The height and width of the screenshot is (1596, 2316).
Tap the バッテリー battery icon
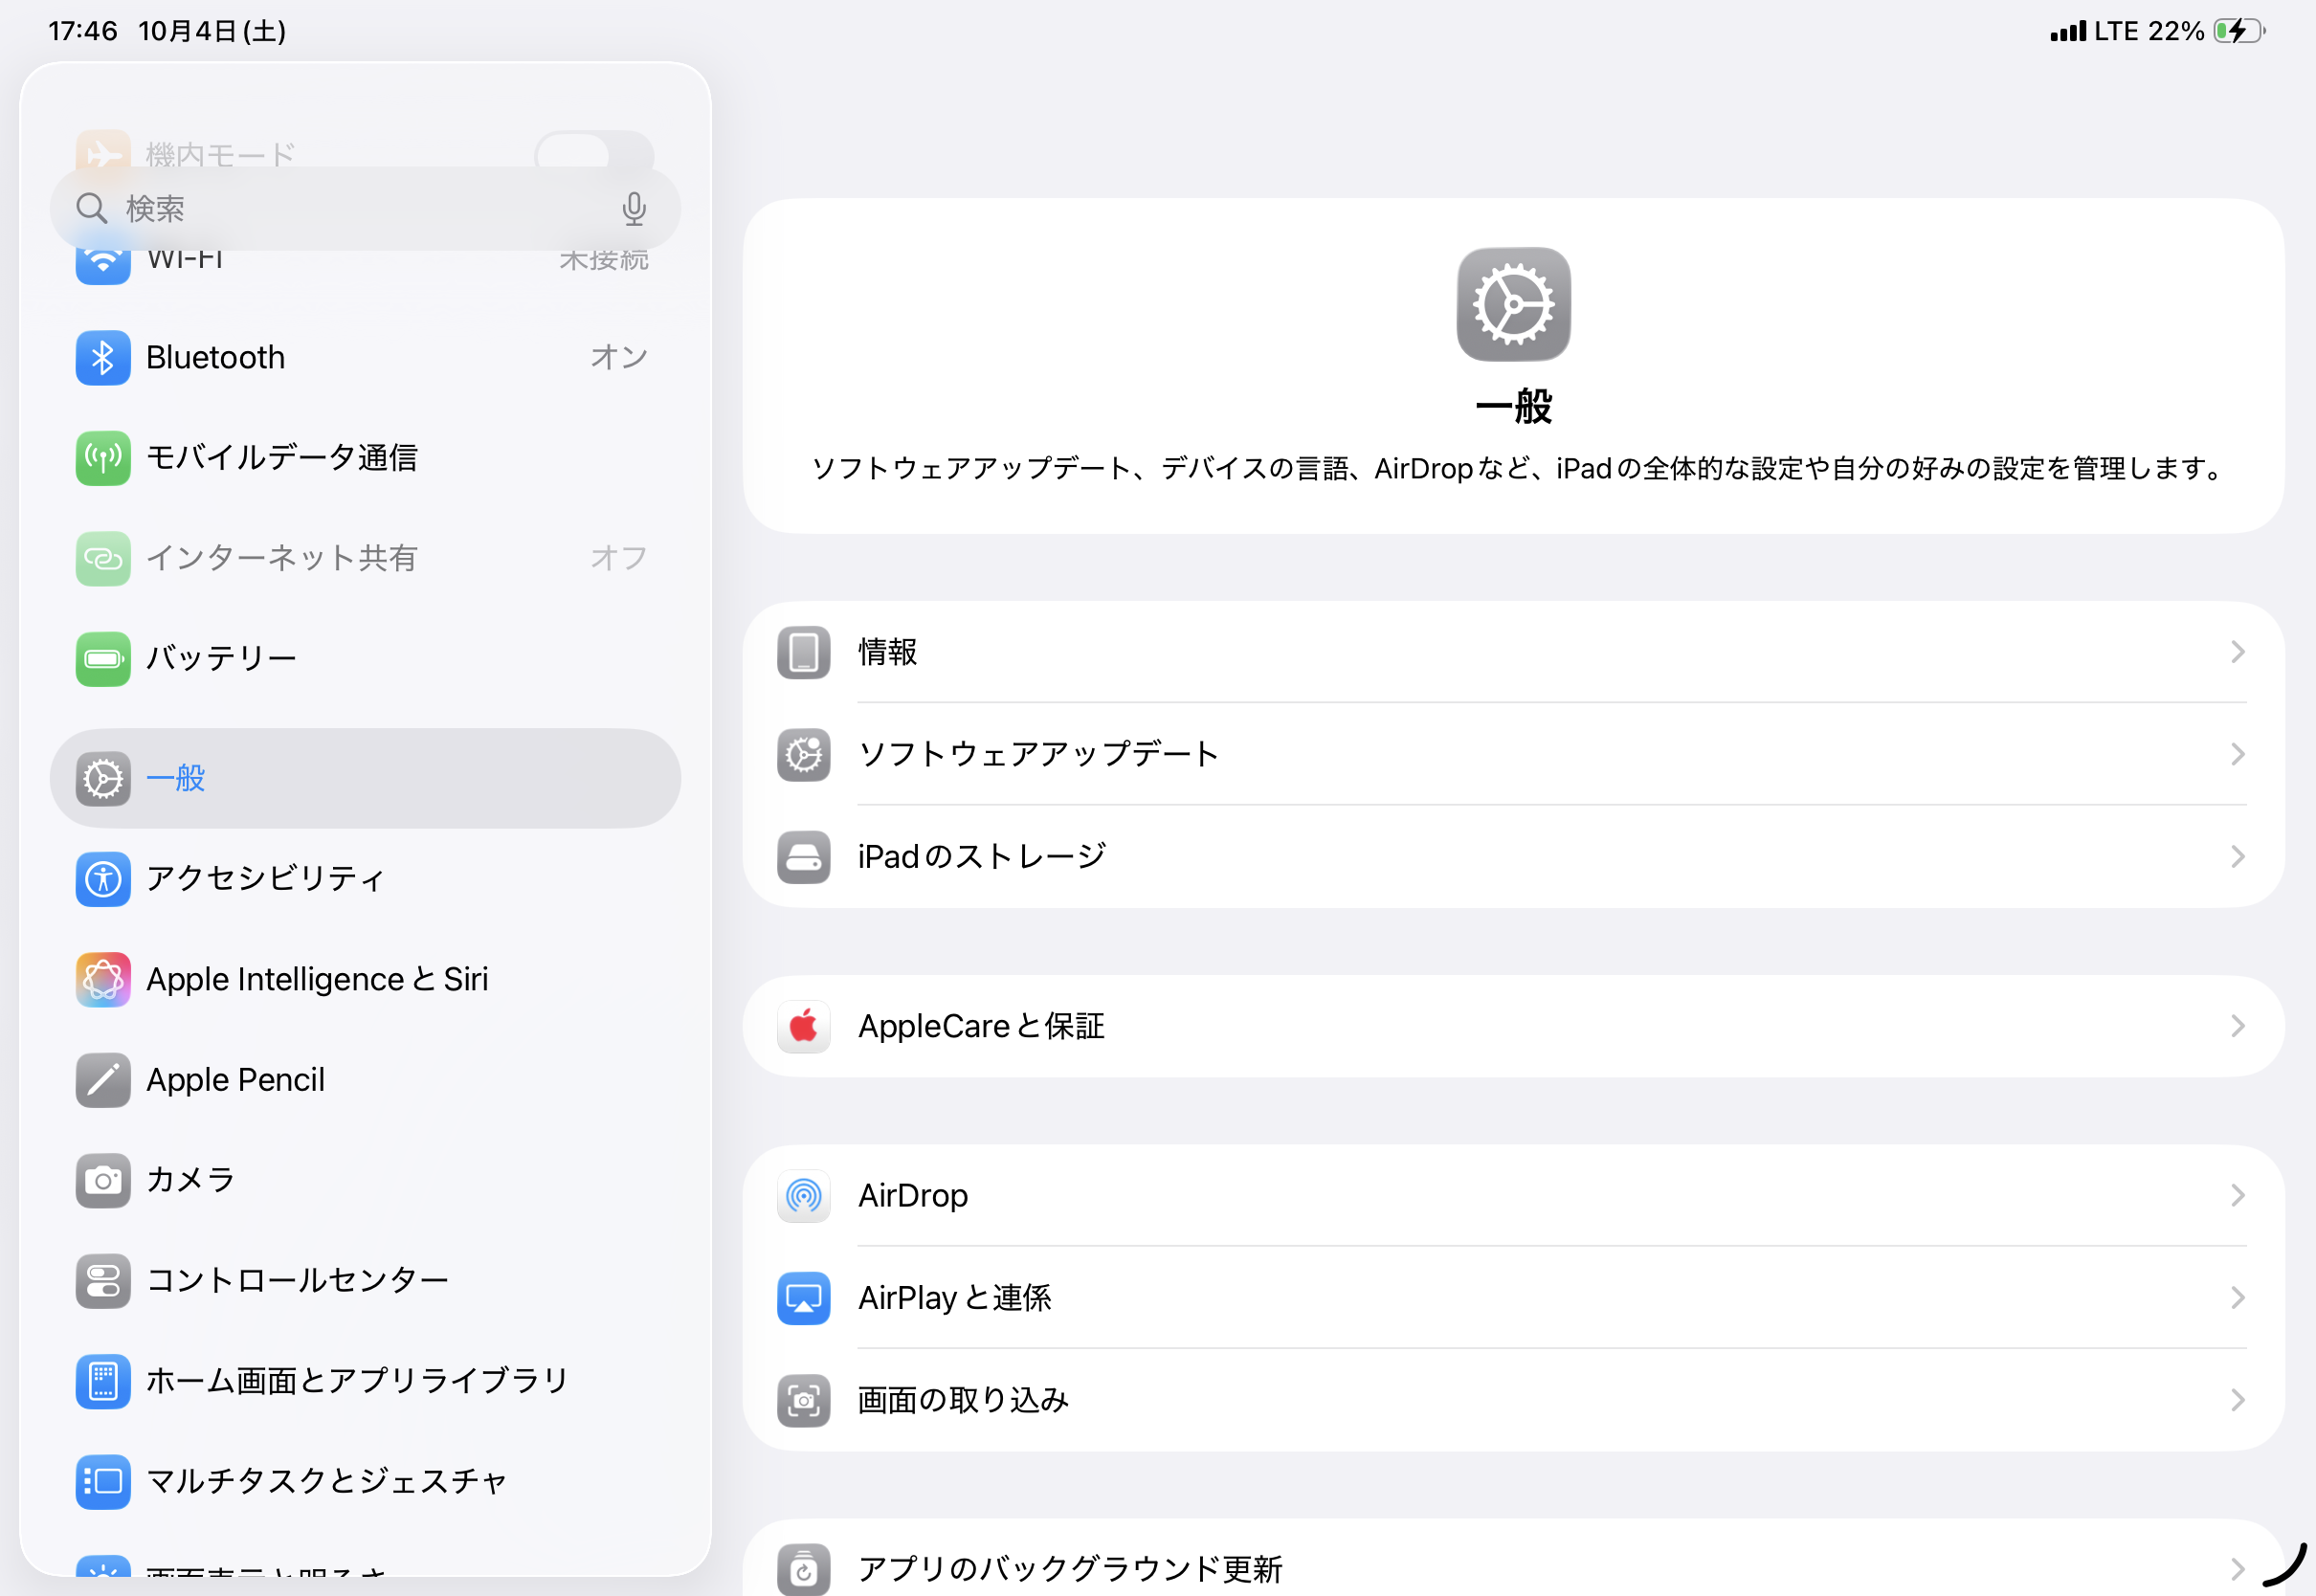(x=103, y=659)
